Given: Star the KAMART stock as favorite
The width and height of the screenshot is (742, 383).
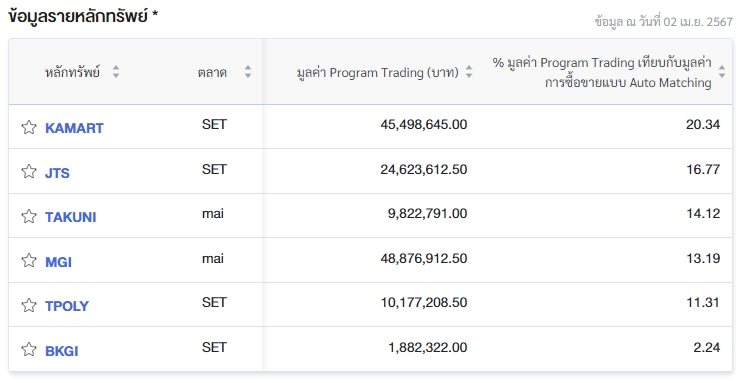Looking at the screenshot, I should (29, 127).
